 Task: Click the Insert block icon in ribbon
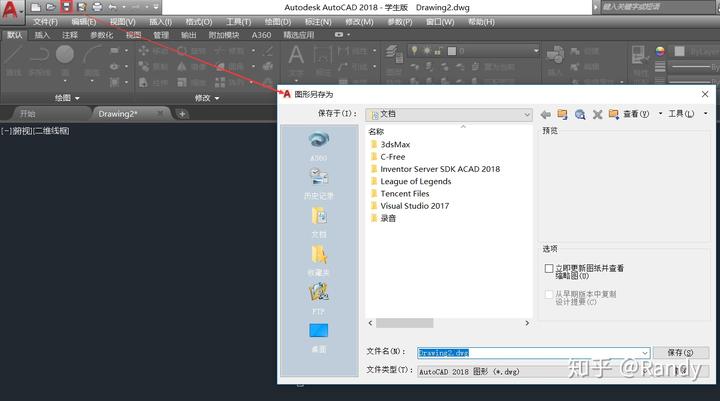(555, 56)
